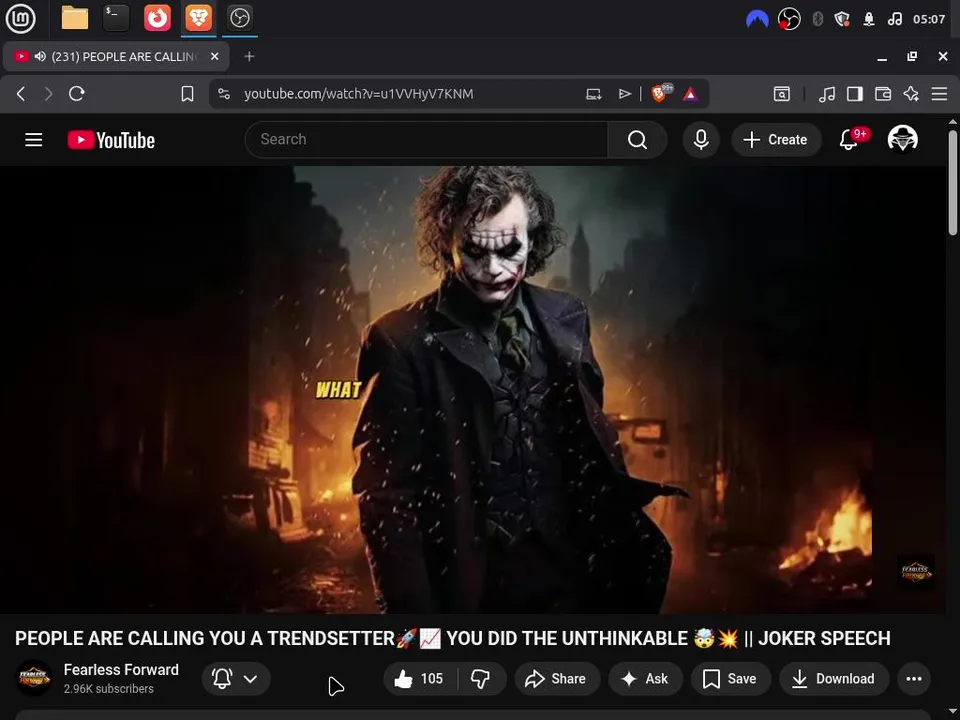The height and width of the screenshot is (720, 960).
Task: Close the YouTube browser tab
Action: click(214, 56)
